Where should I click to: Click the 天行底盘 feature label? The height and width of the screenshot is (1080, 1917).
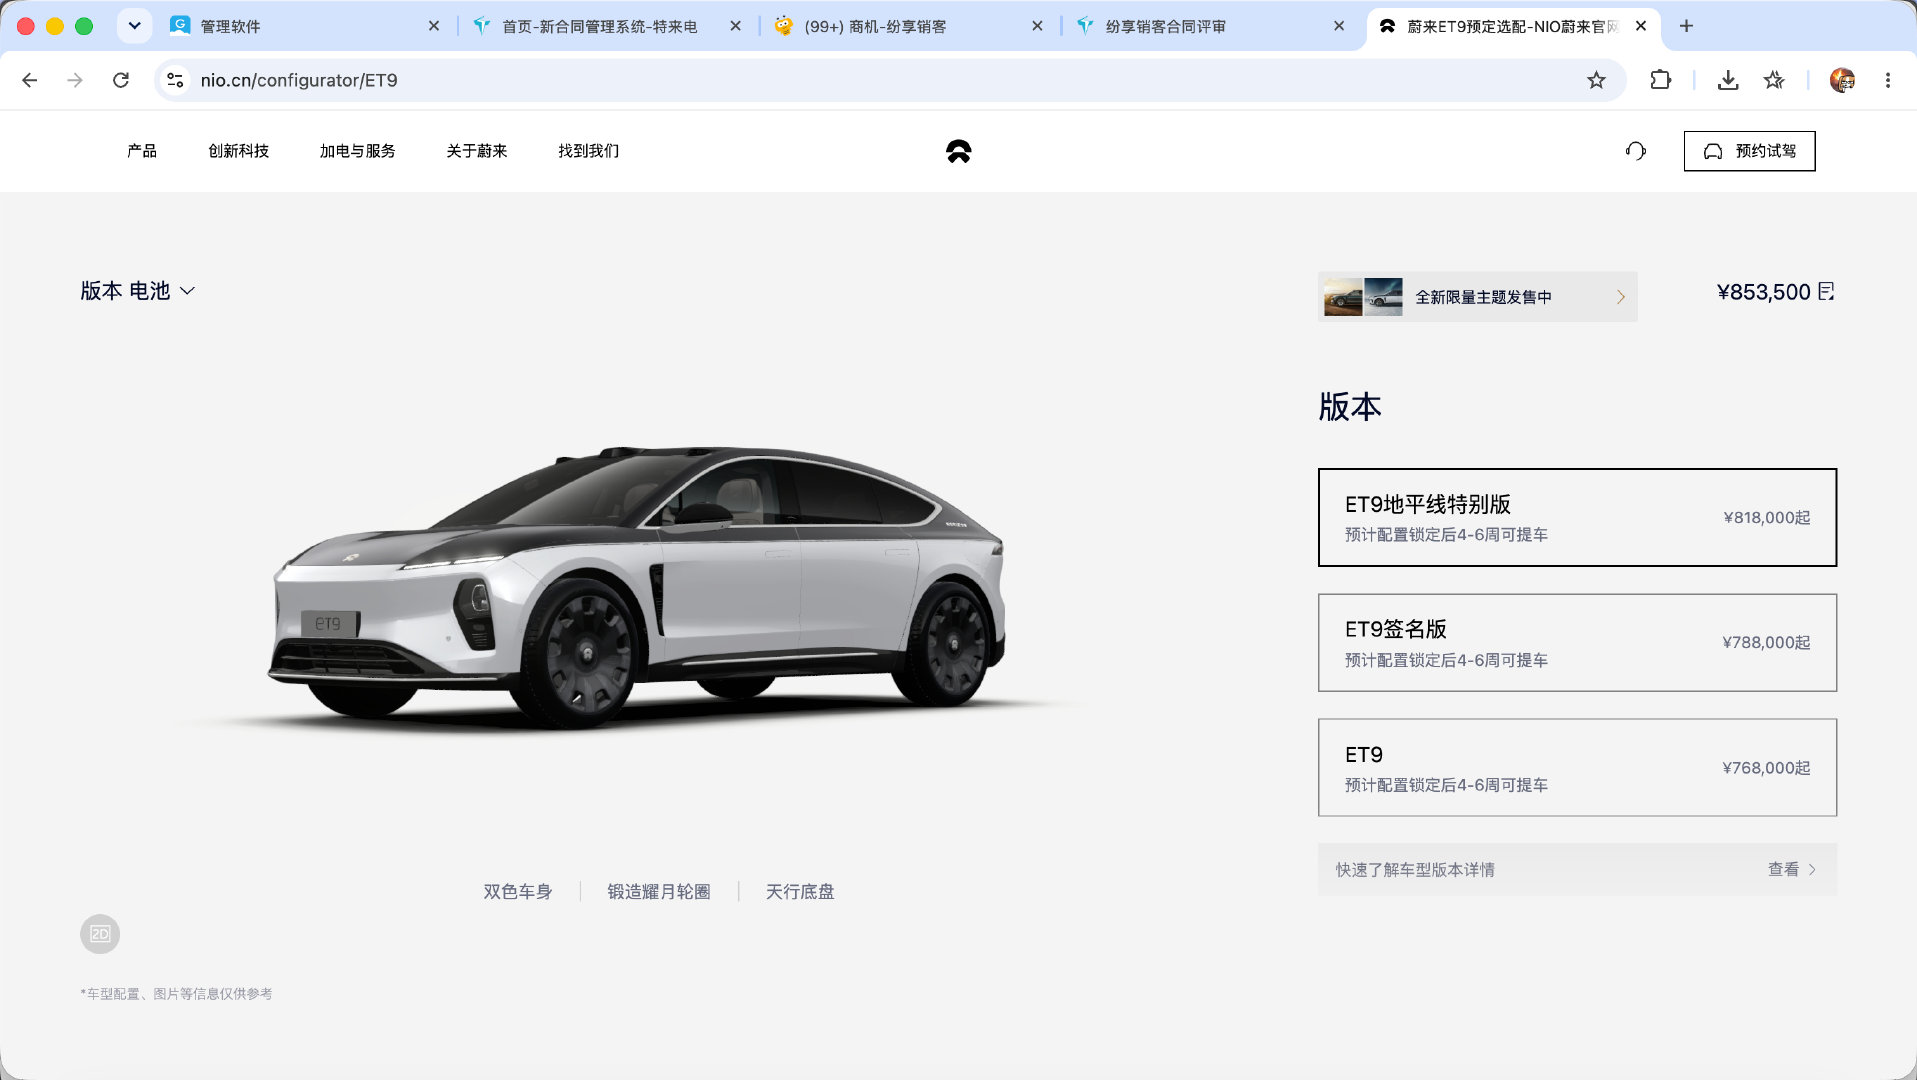[800, 891]
